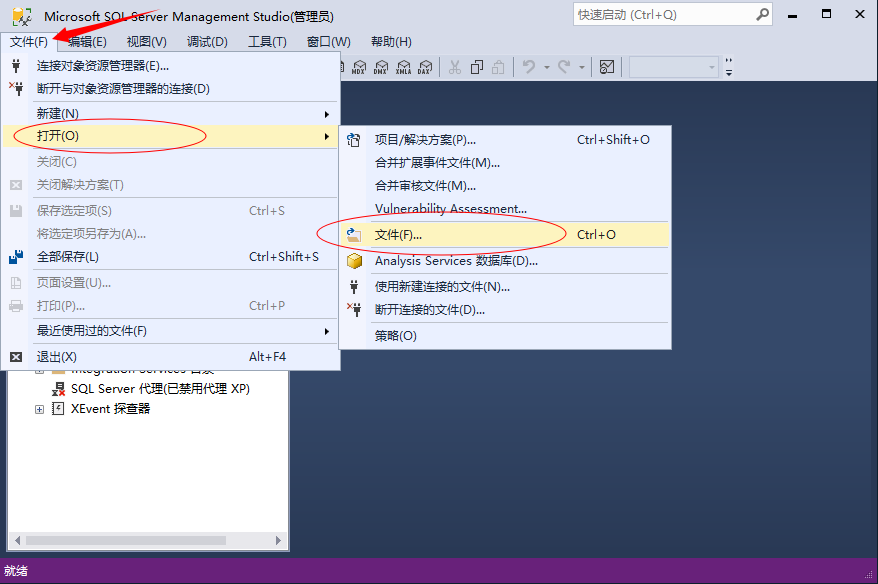Choose 连接对象资源管理器(E)... from File menu
Viewport: 878px width, 584px height.
171,66
